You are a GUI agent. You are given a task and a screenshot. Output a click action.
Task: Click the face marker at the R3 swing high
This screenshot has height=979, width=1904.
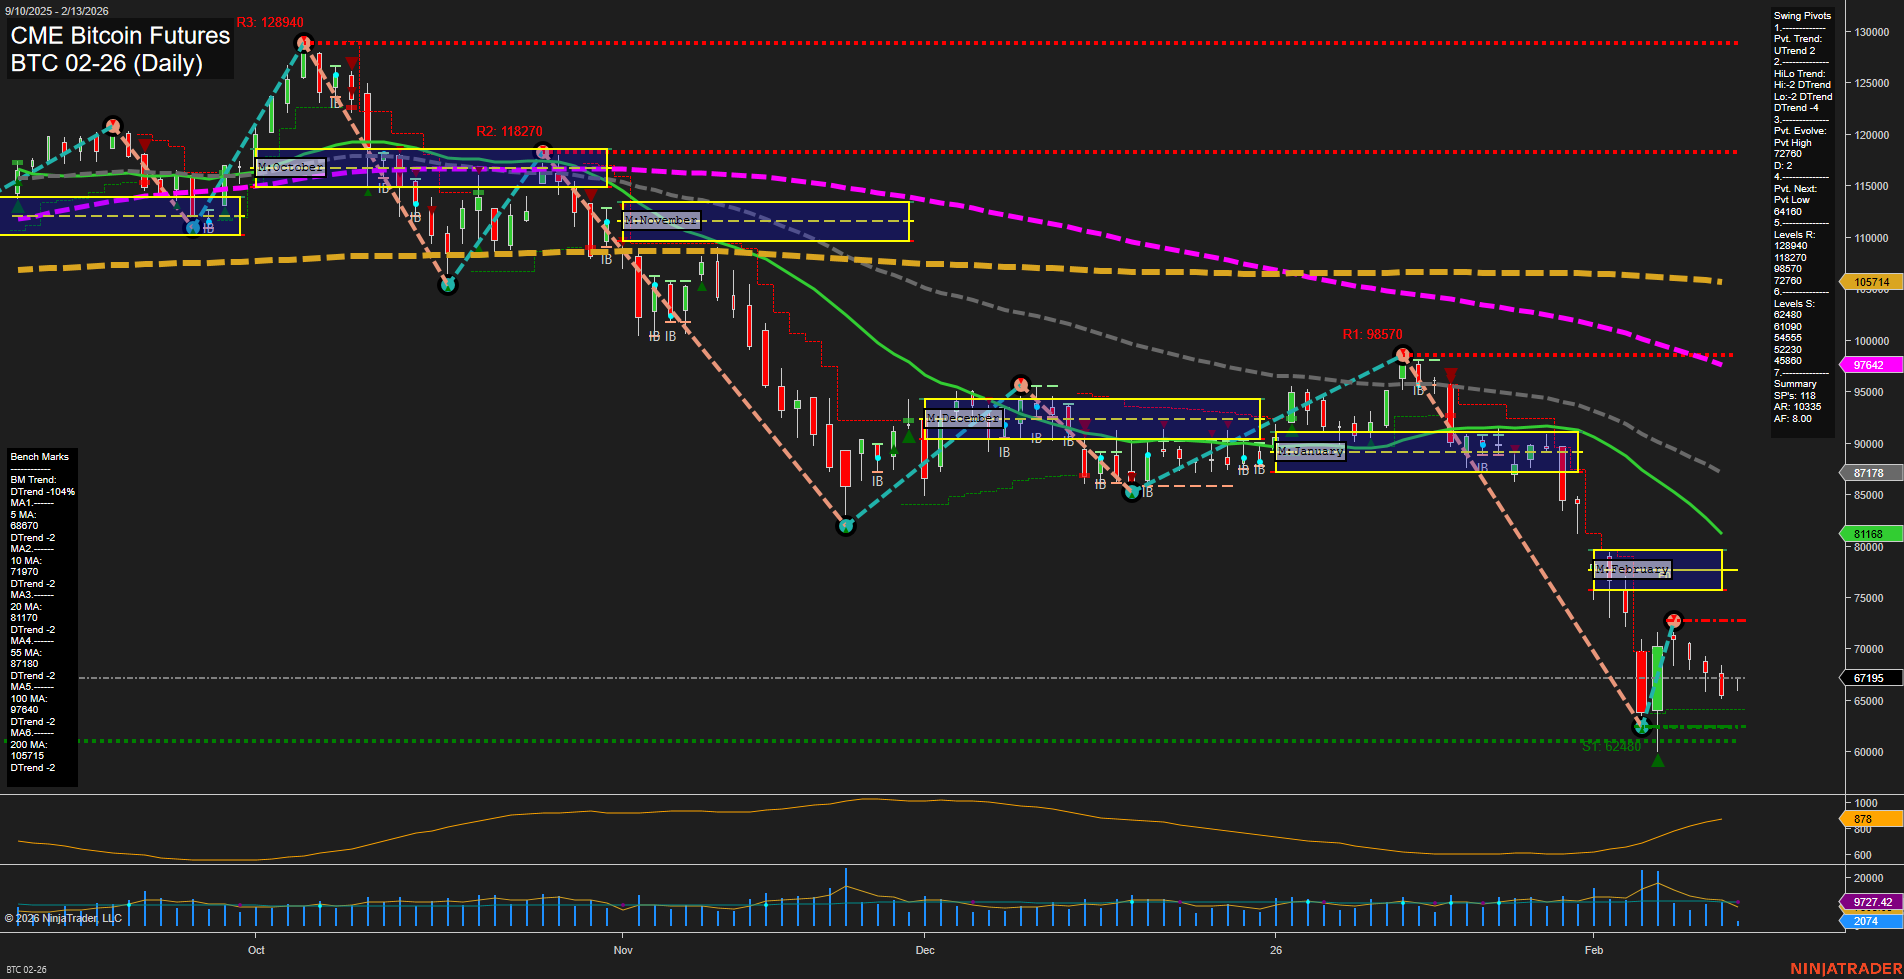point(303,43)
